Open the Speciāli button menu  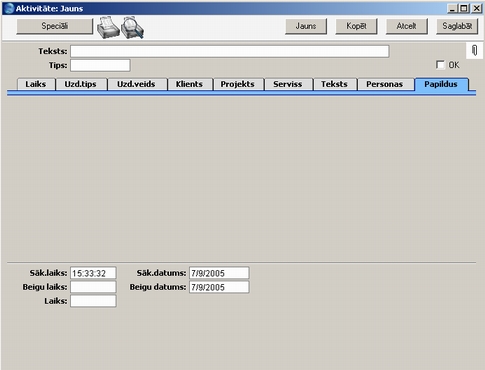(x=55, y=26)
